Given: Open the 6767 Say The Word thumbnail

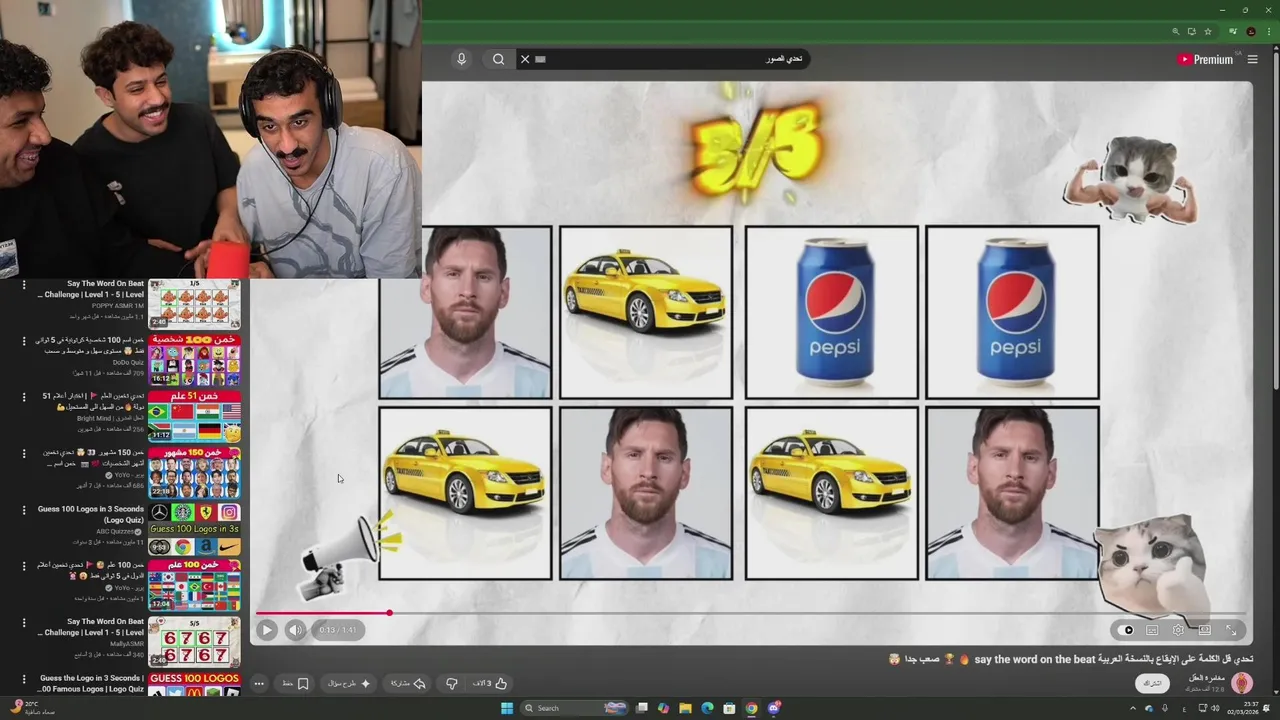Looking at the screenshot, I should coord(194,642).
